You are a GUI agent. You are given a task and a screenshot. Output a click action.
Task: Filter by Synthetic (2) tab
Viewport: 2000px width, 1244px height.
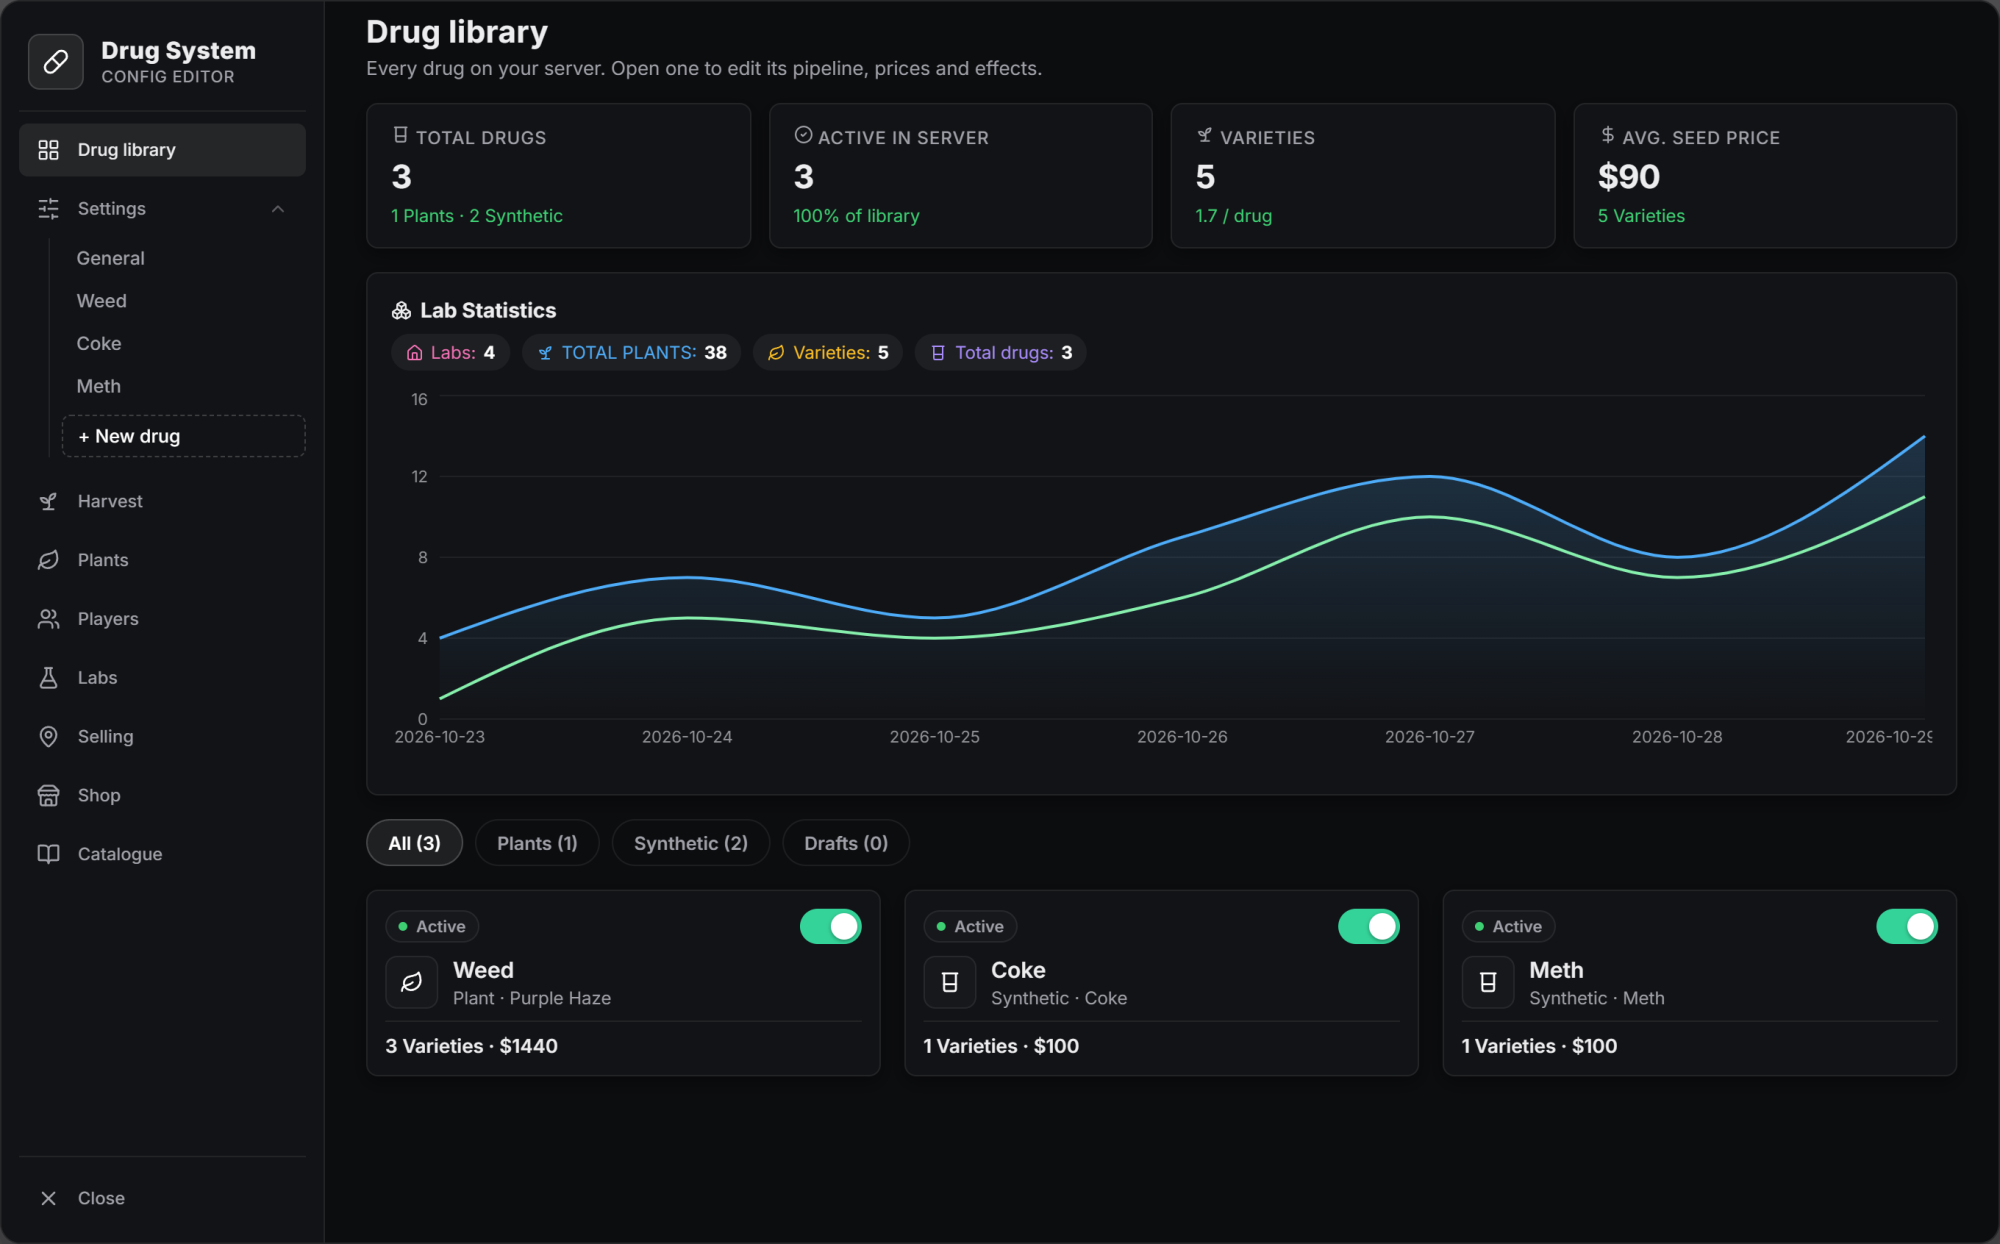point(691,843)
